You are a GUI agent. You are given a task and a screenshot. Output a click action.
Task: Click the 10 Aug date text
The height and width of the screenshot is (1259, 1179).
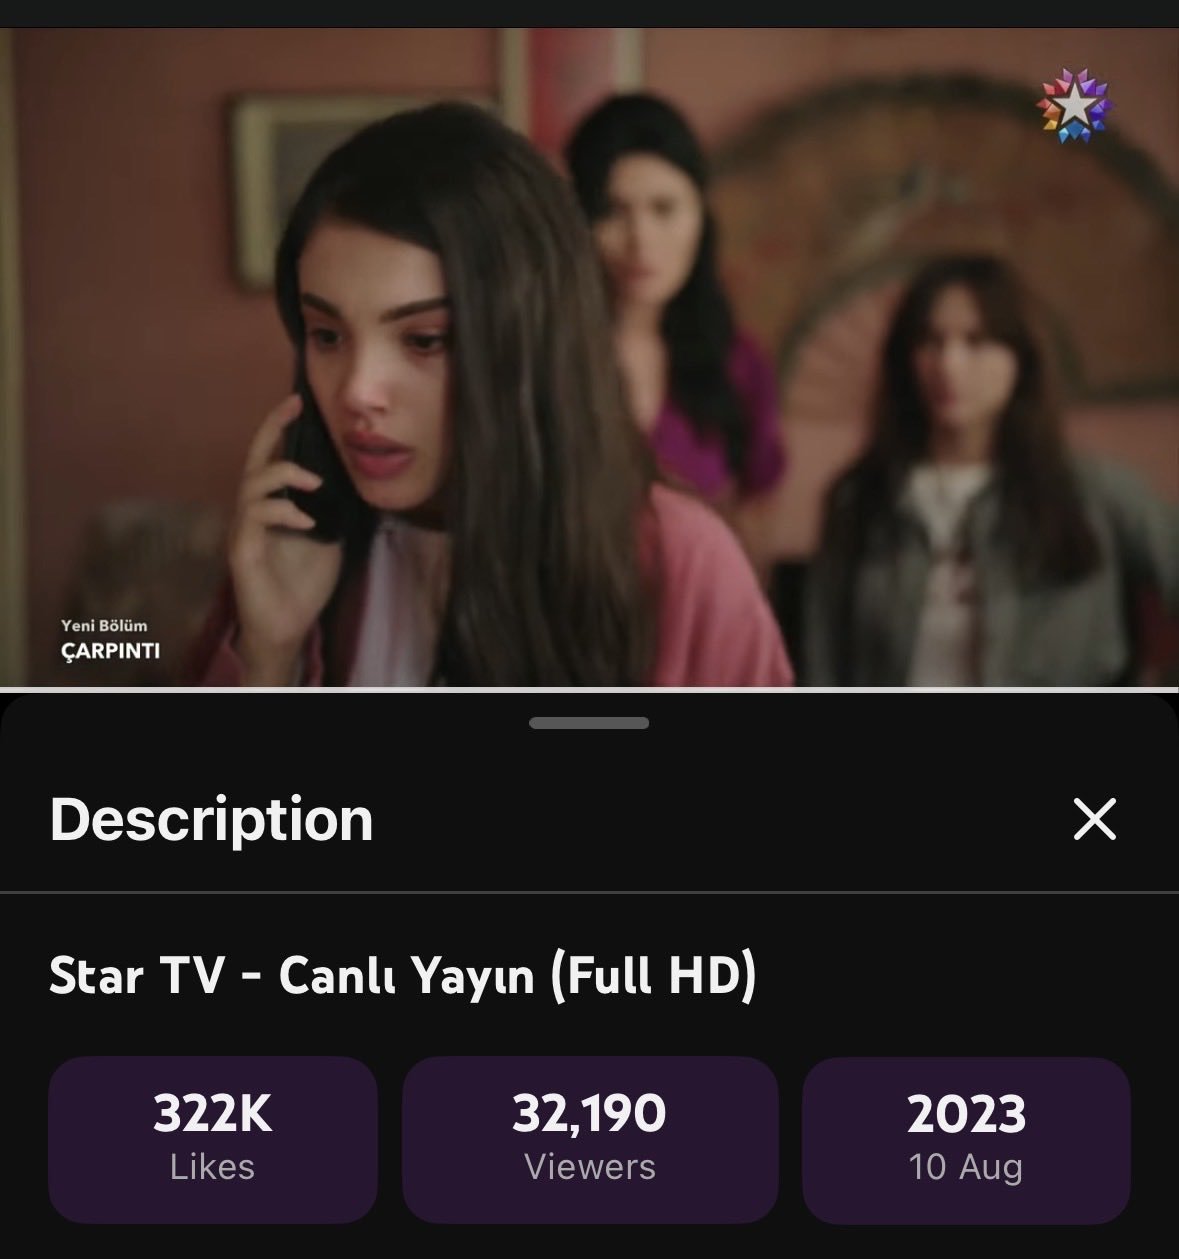966,1167
